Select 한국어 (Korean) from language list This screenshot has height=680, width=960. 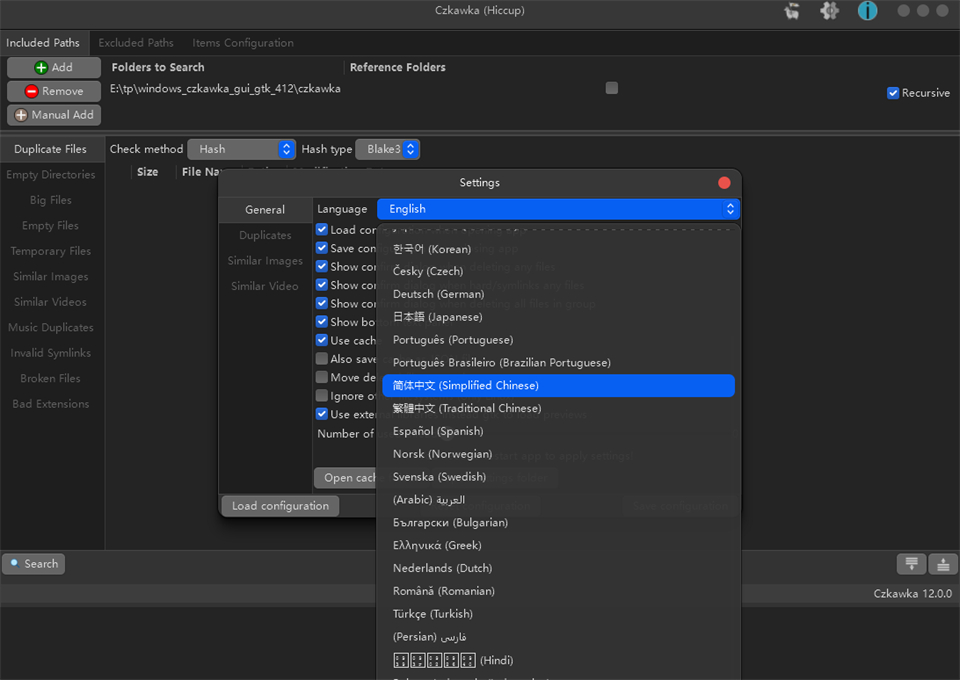pyautogui.click(x=558, y=249)
